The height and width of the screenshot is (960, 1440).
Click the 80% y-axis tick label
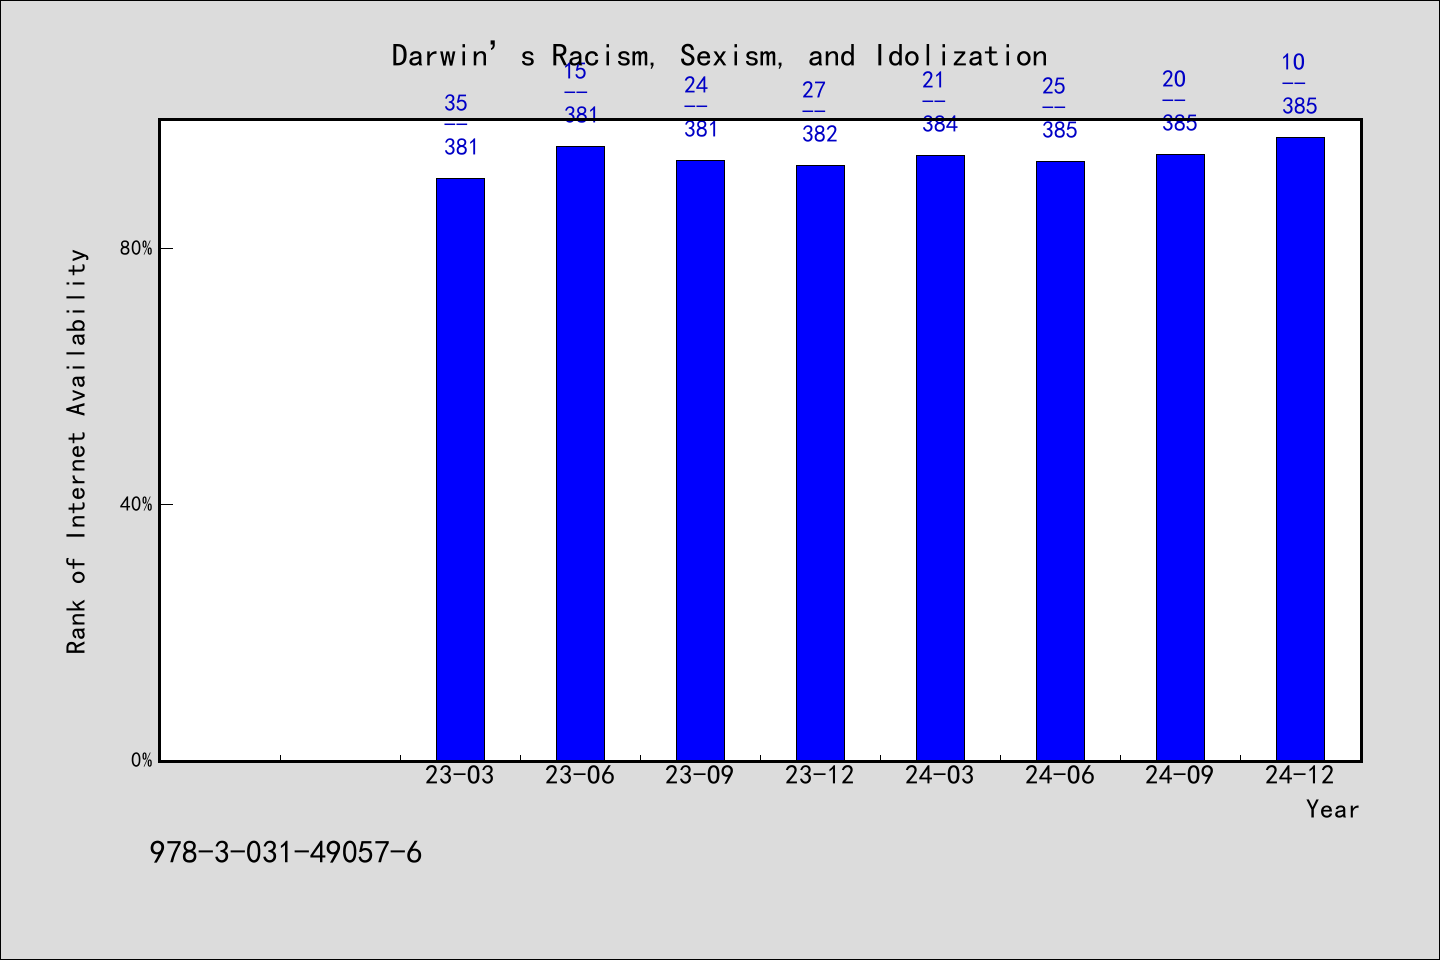pos(136,248)
